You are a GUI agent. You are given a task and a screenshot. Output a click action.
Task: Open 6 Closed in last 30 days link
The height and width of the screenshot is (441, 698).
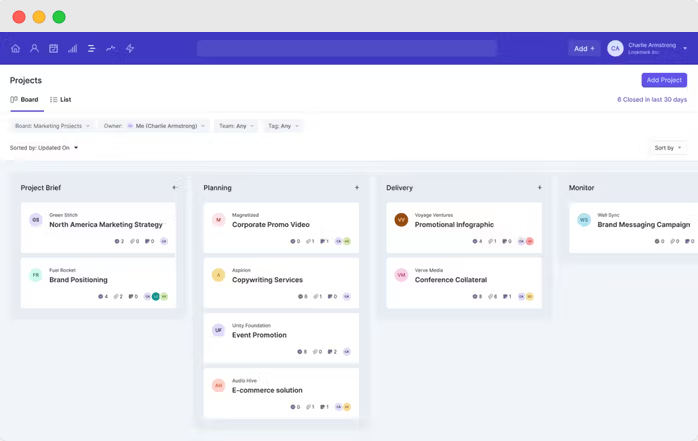652,100
